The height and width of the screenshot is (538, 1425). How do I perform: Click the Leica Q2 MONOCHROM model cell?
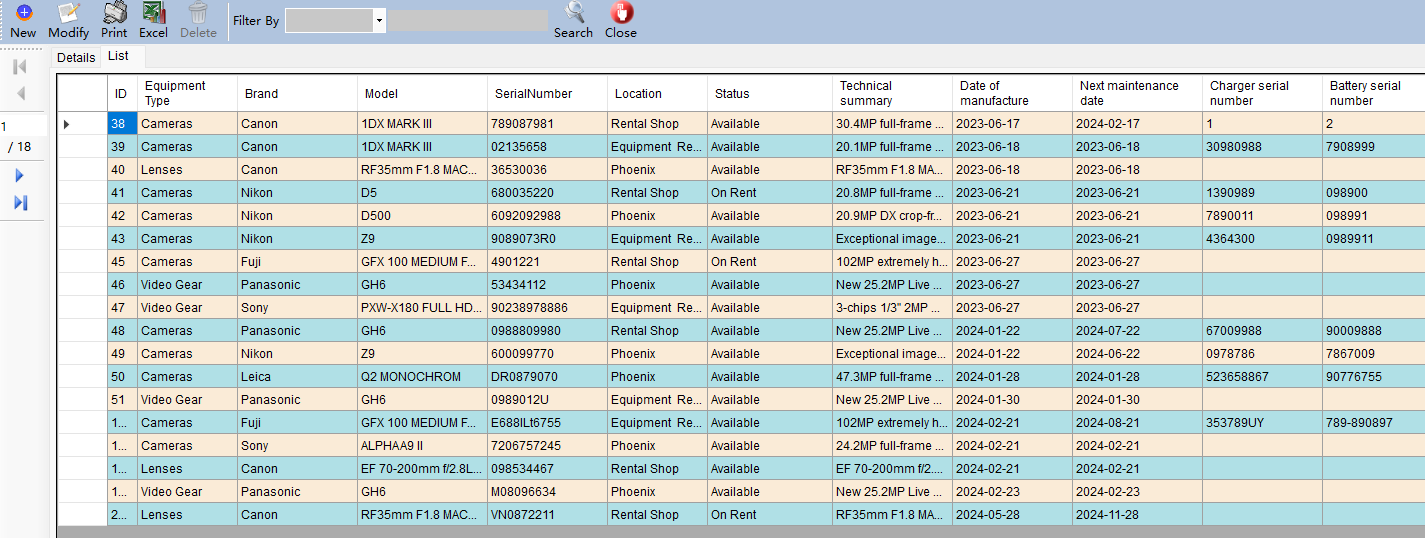(421, 377)
